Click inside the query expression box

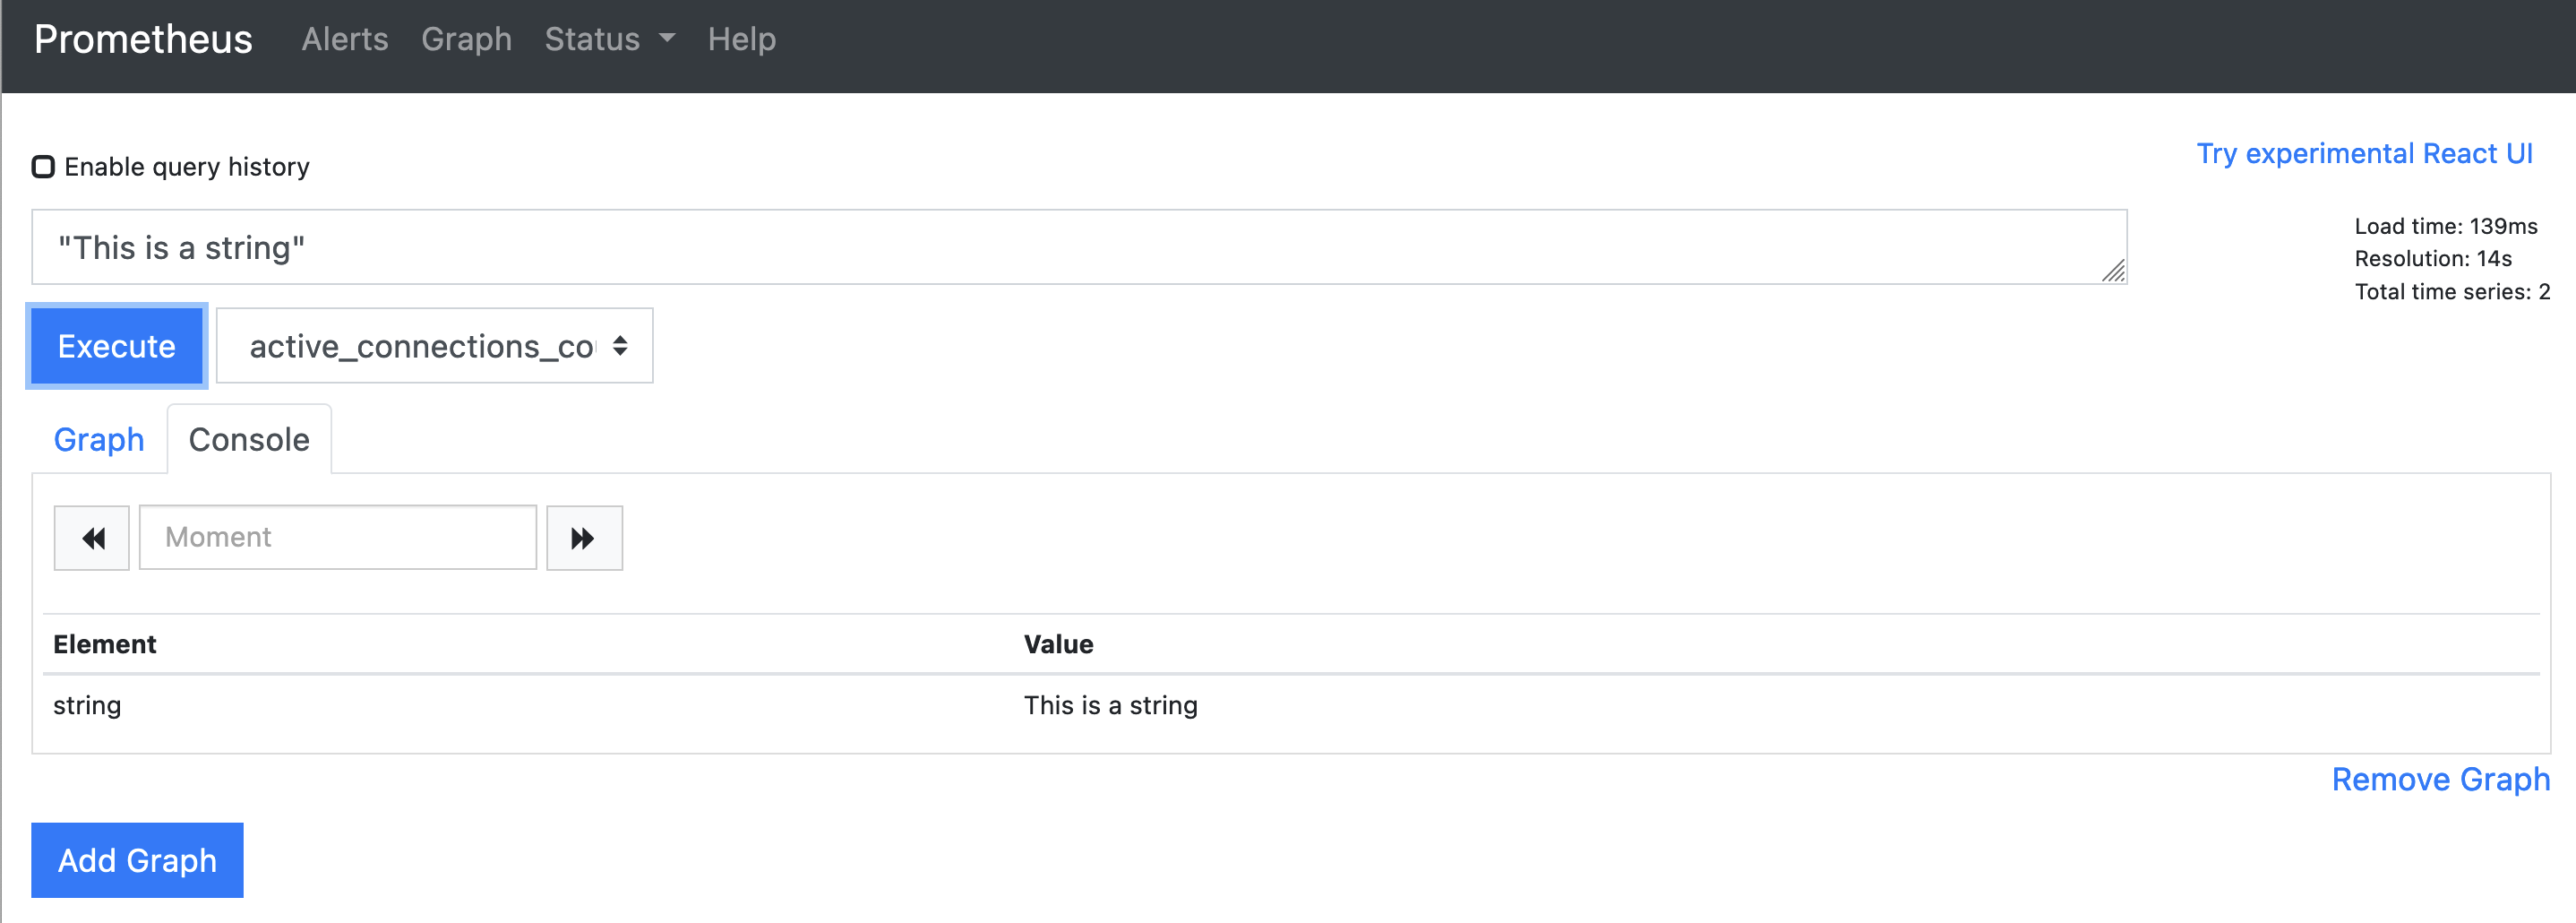pyautogui.click(x=1079, y=247)
